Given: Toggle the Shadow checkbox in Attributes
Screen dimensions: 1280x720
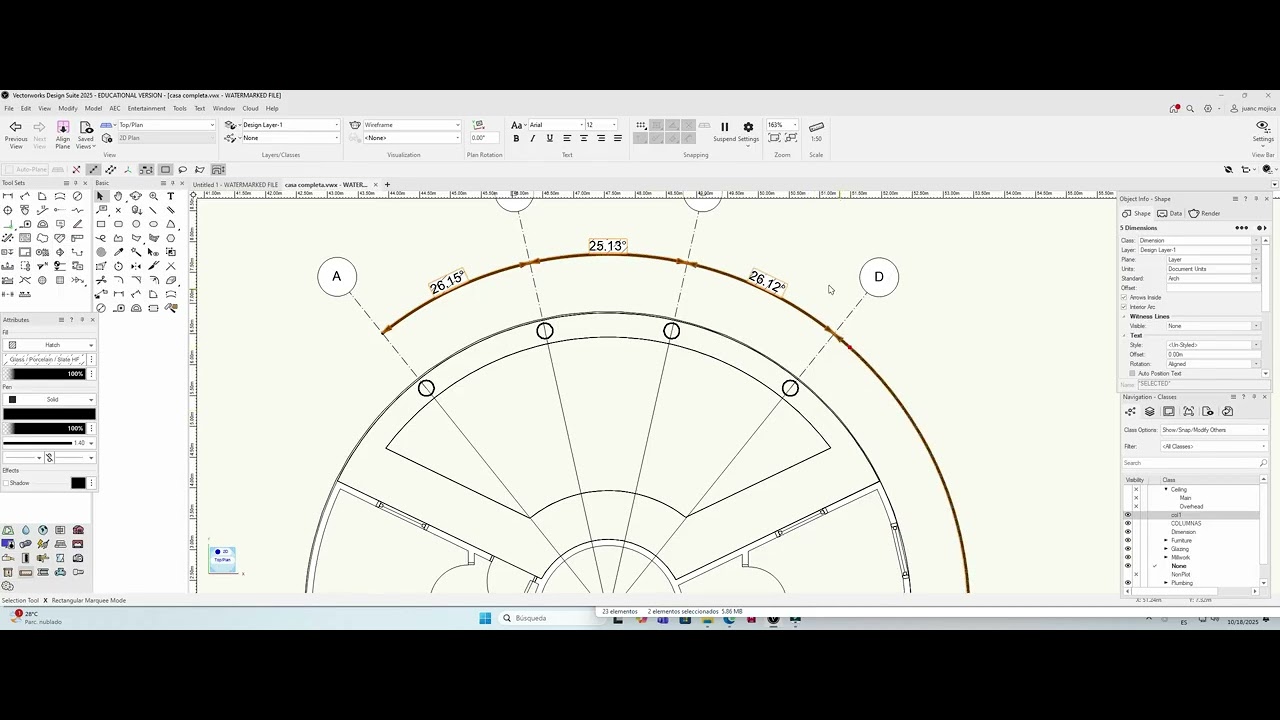Looking at the screenshot, I should (6, 483).
